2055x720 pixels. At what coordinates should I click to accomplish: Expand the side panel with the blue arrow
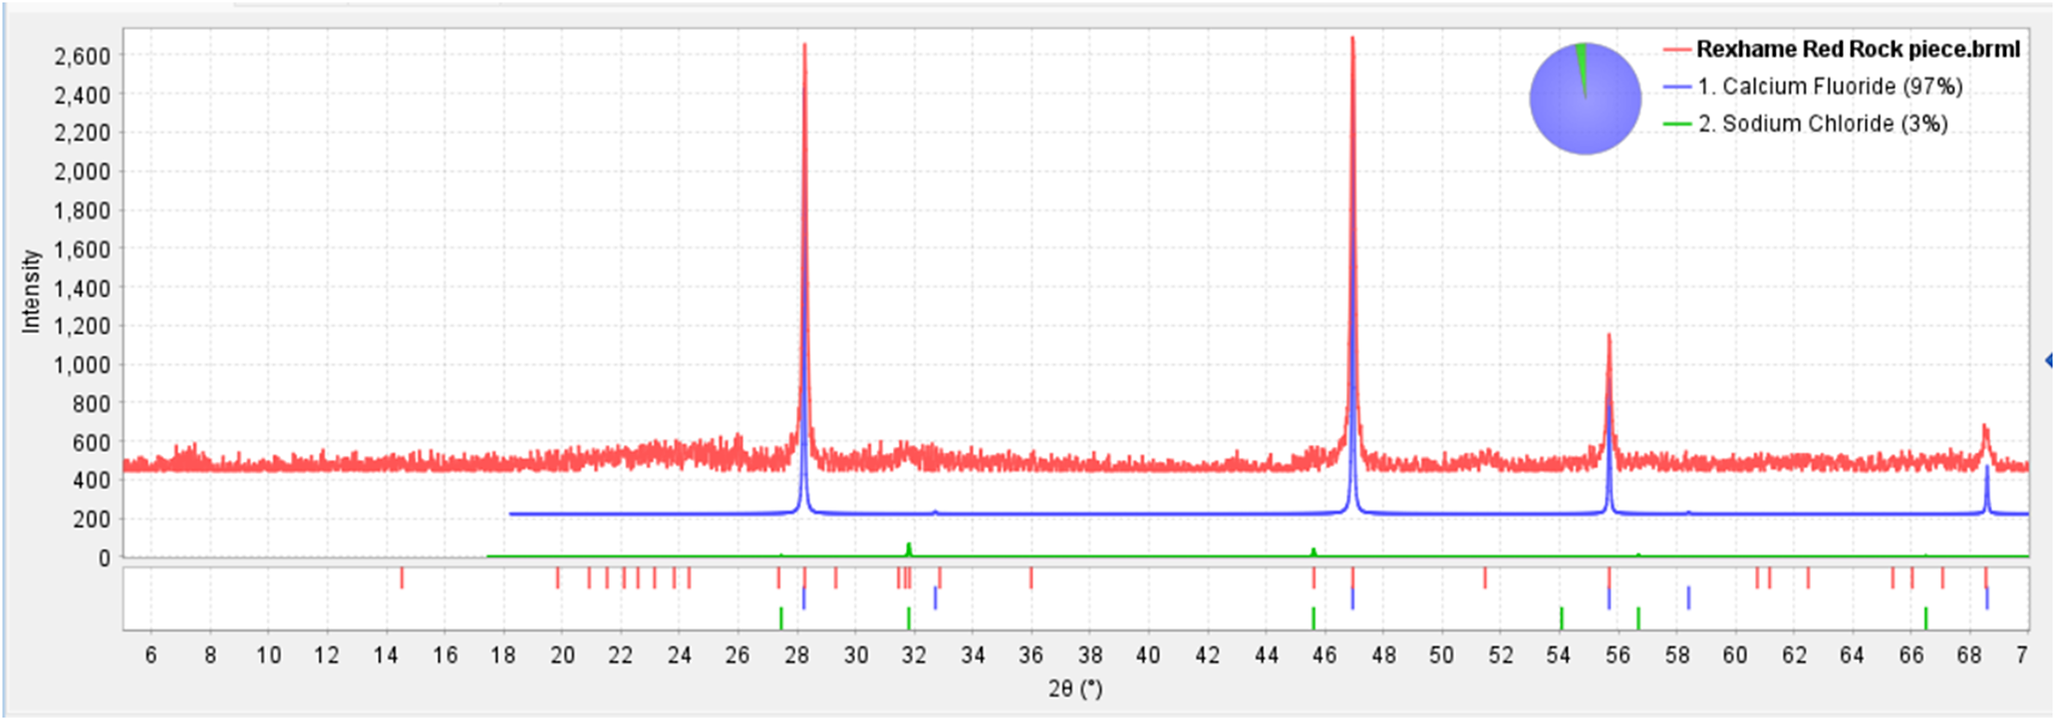pos(2049,360)
